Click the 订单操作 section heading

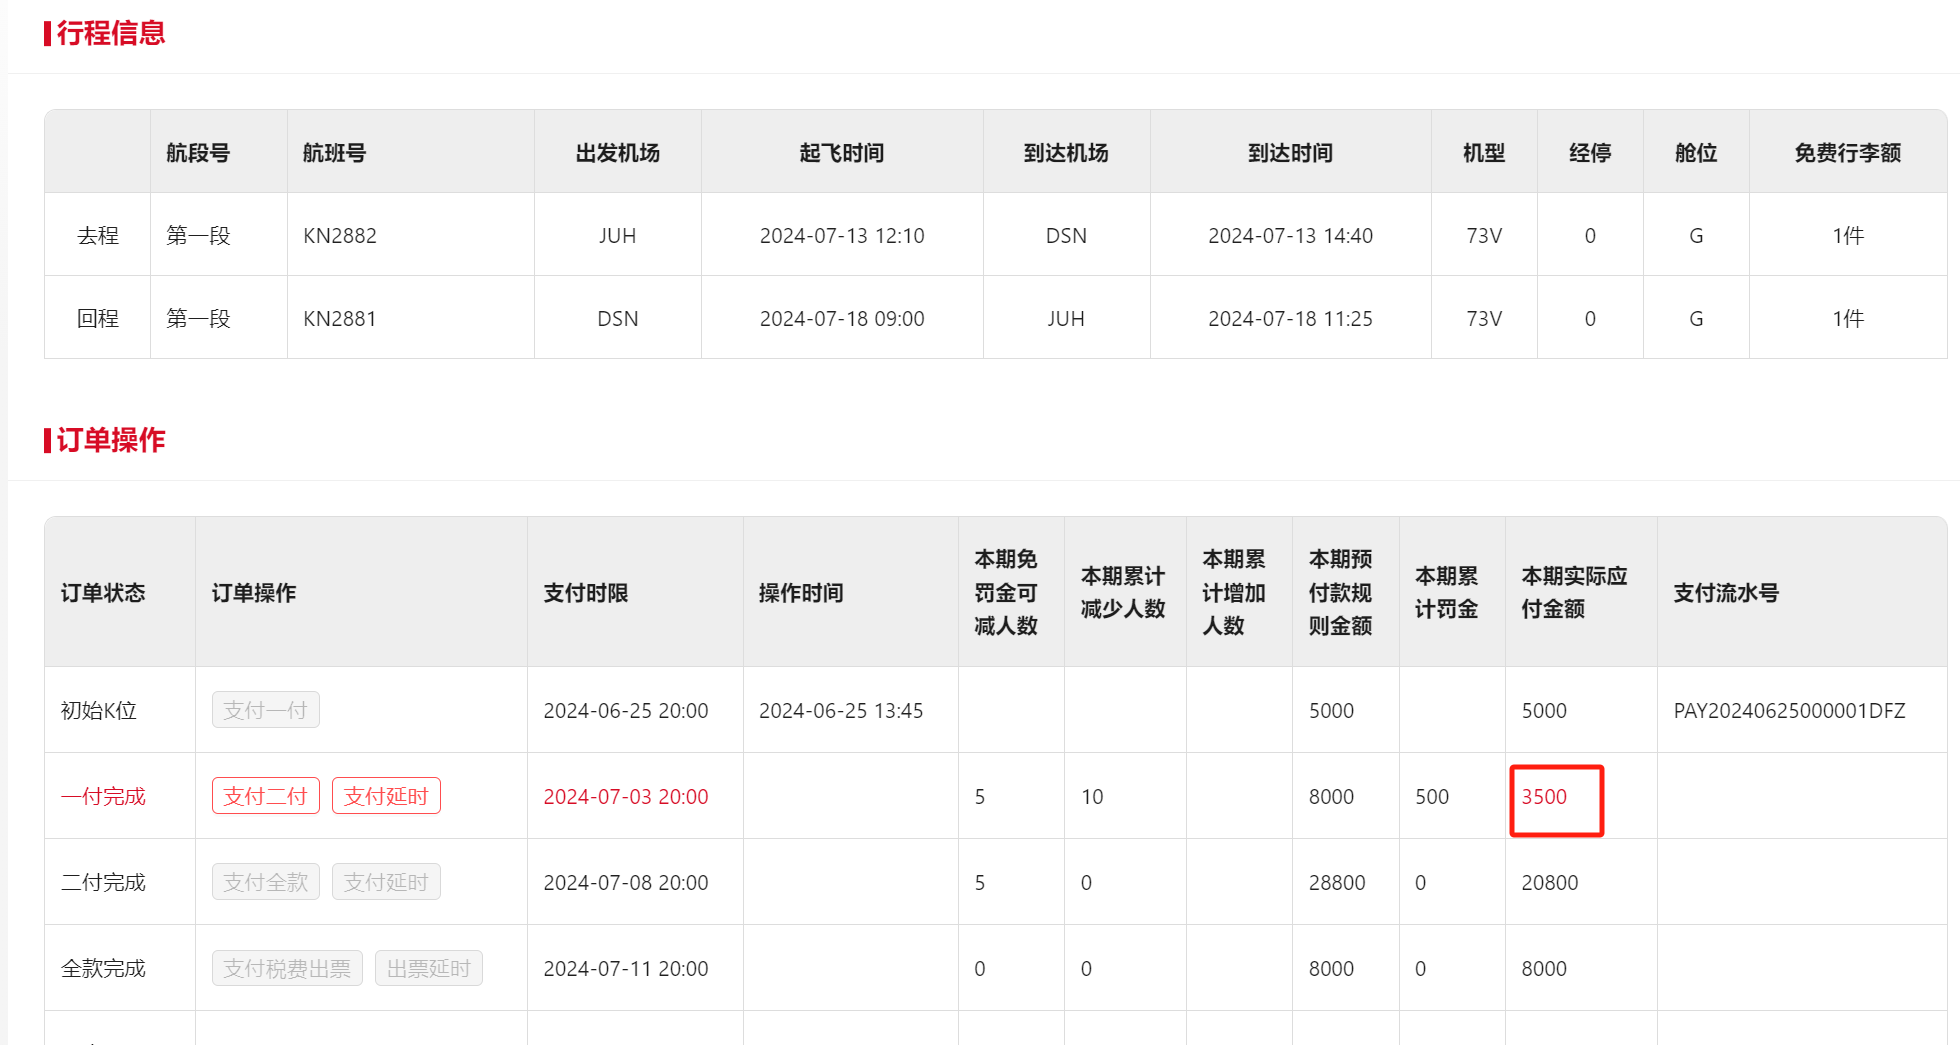[x=110, y=440]
